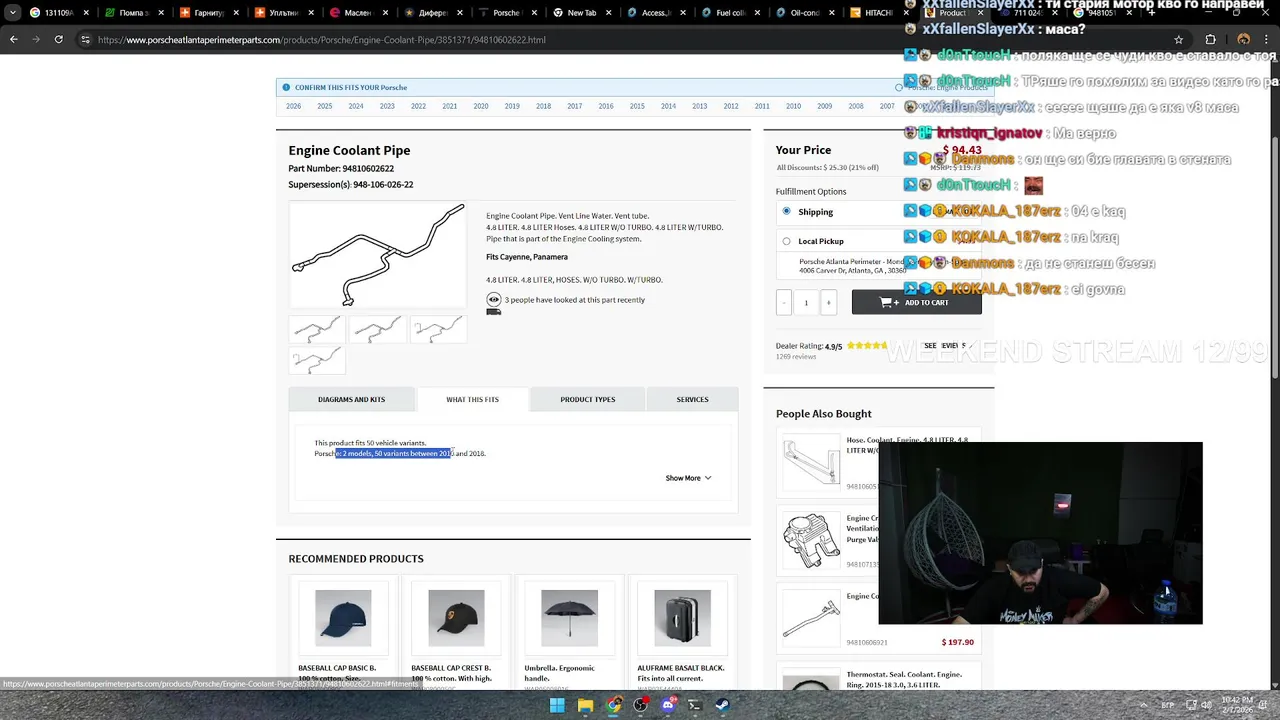Screen dimensions: 1280x720
Task: Click the eye icon beside people have looked
Action: click(x=493, y=299)
